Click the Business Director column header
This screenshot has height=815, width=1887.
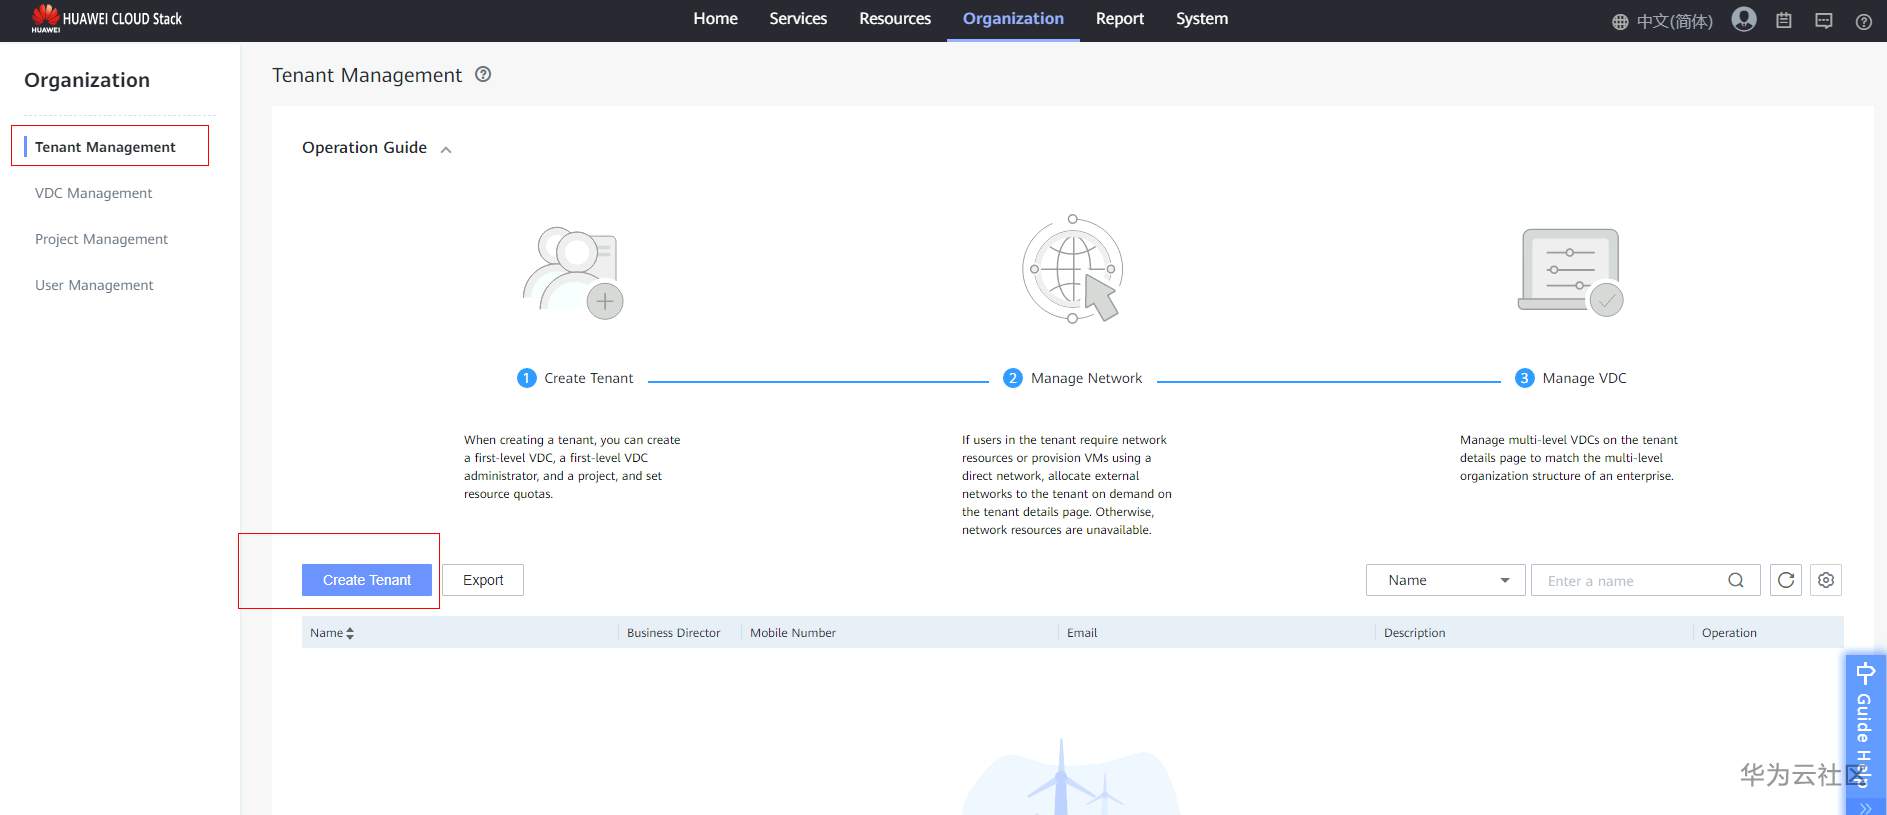[x=673, y=633]
